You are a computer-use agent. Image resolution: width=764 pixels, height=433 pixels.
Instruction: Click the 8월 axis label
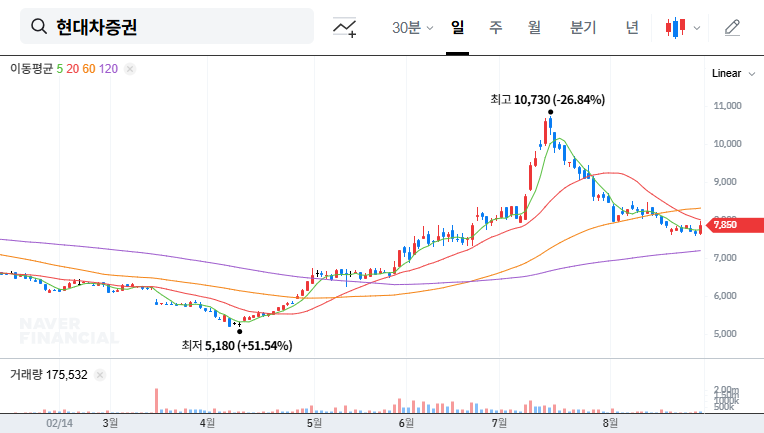(x=610, y=423)
